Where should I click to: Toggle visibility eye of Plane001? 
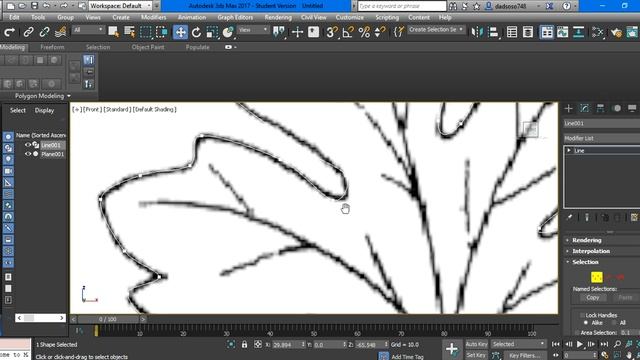[28, 154]
